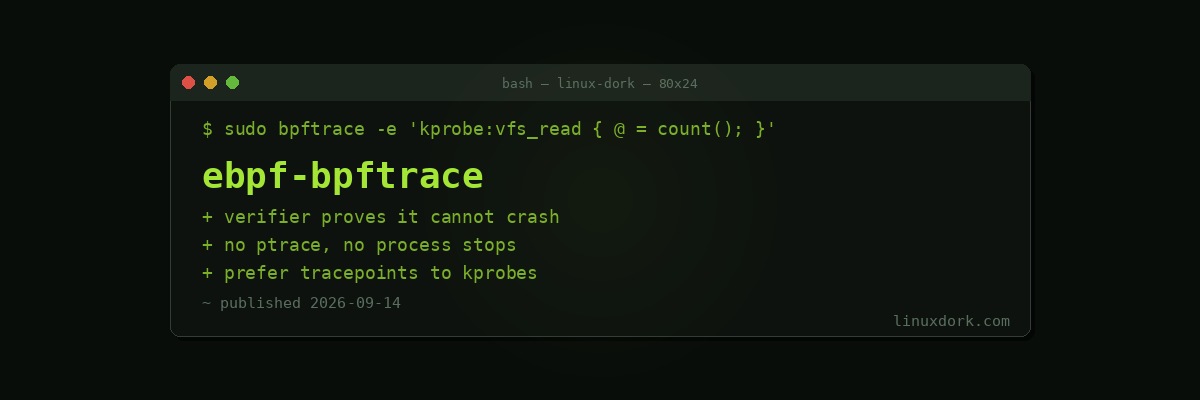Click the sudo bpftrace command line

[x=489, y=130]
